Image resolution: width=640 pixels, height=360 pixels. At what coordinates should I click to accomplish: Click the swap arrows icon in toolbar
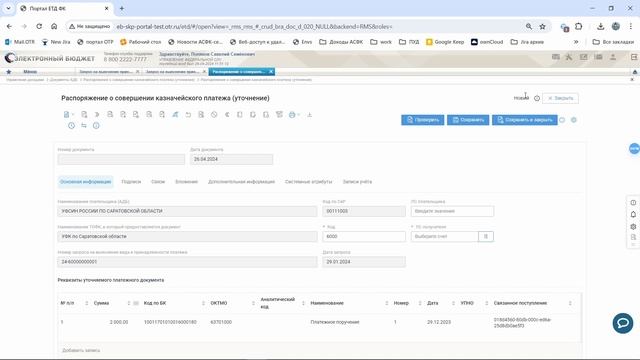coord(84,126)
